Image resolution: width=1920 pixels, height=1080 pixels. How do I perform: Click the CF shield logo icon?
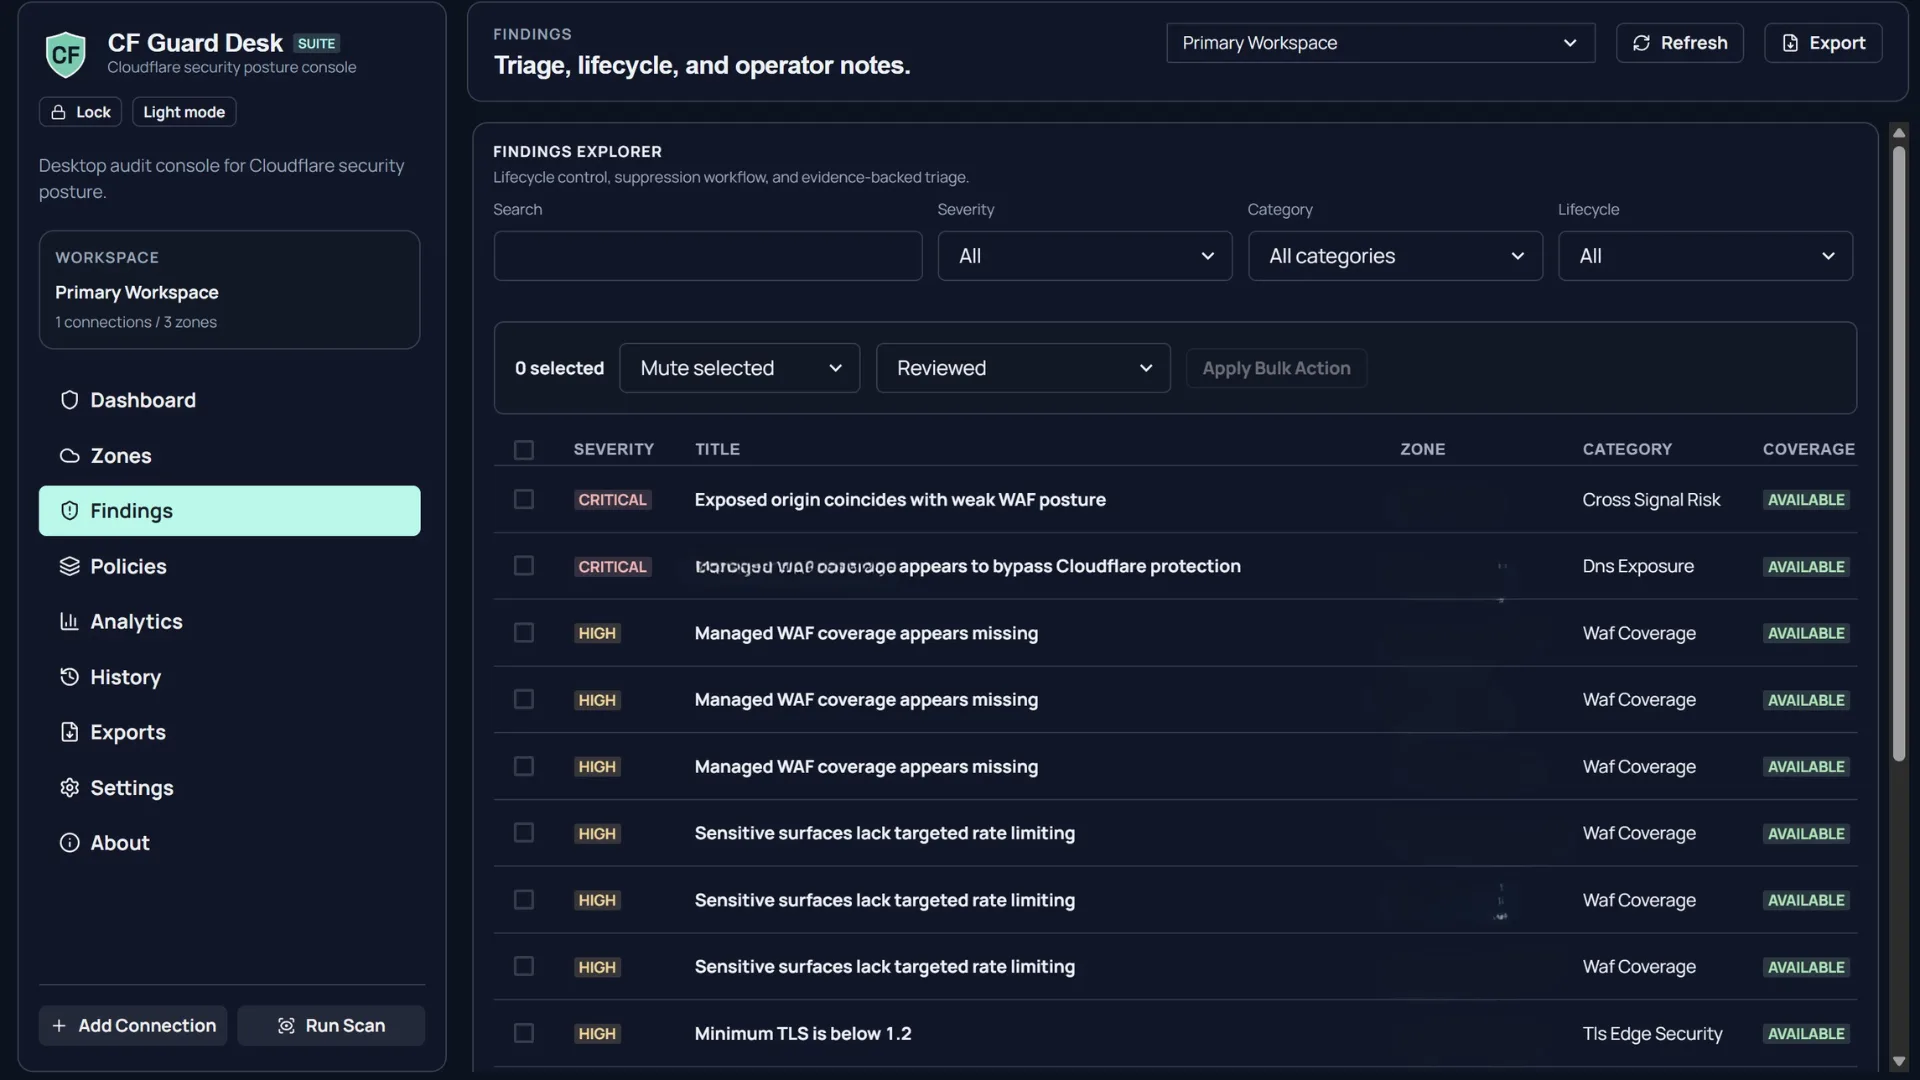[66, 54]
